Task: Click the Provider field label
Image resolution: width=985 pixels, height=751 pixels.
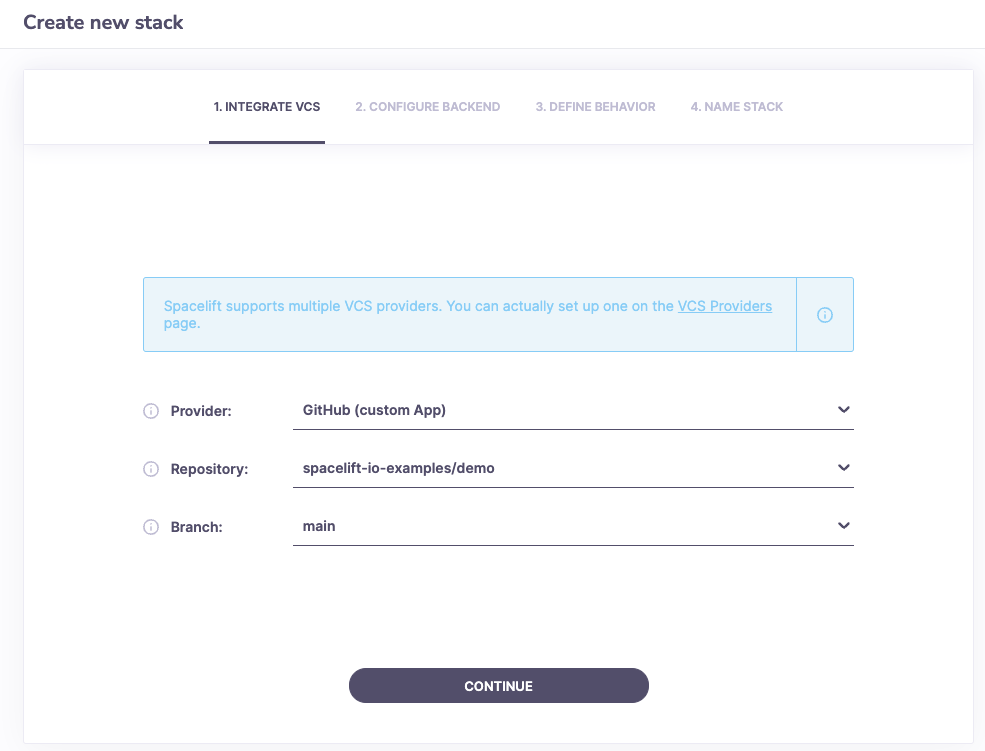Action: (x=201, y=411)
